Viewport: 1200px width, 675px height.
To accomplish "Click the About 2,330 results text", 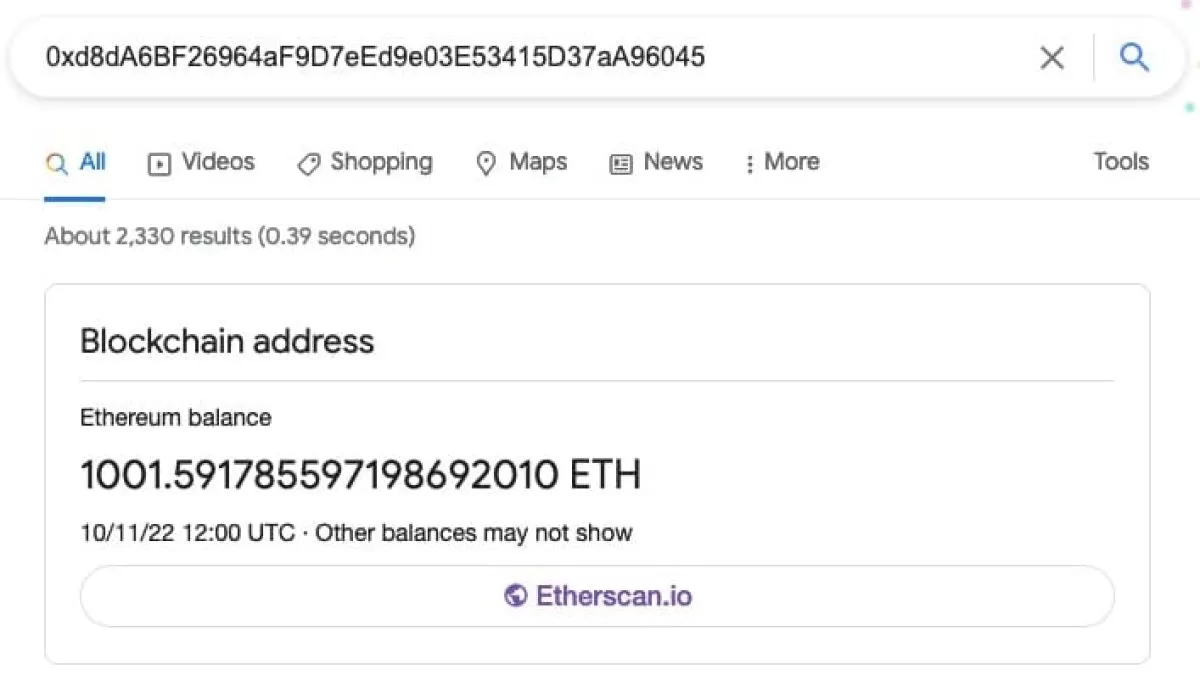I will (229, 237).
